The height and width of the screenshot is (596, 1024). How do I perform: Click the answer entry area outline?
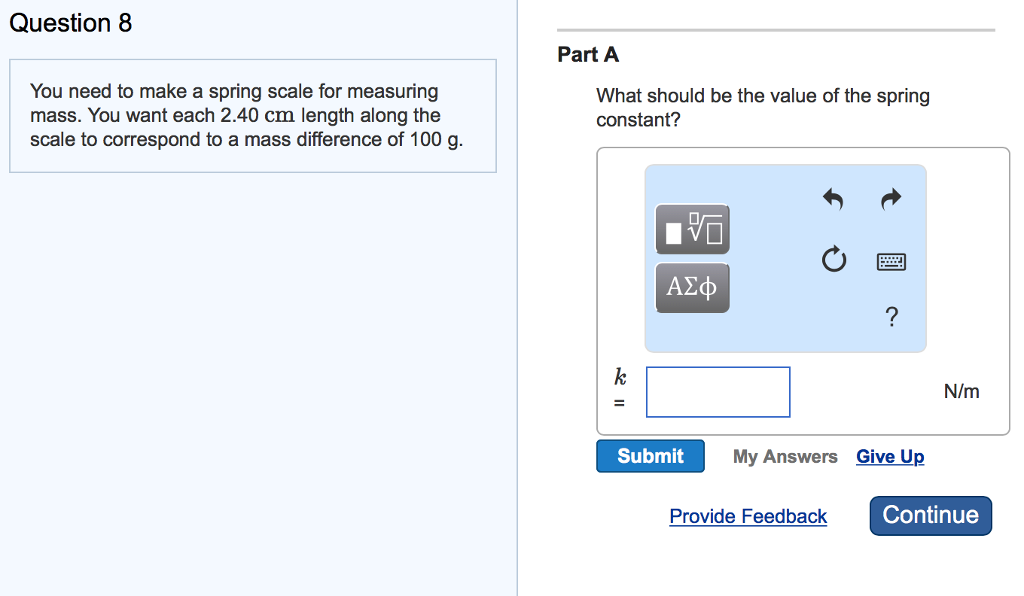point(803,290)
